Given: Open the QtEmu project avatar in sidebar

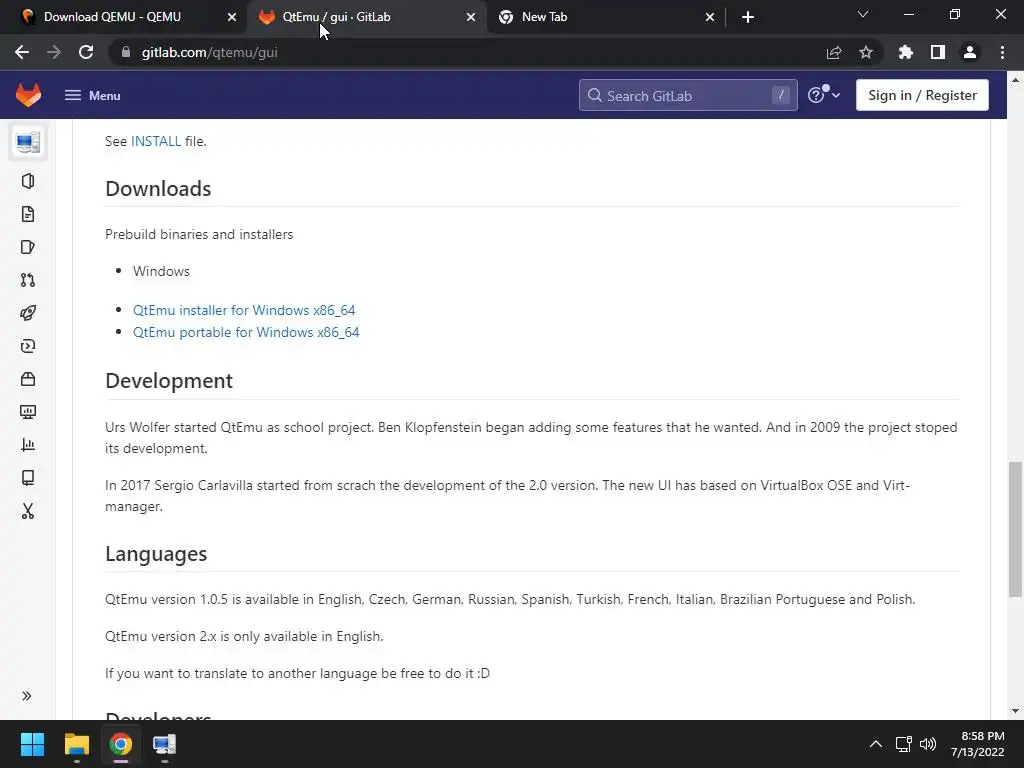Looking at the screenshot, I should click(28, 142).
